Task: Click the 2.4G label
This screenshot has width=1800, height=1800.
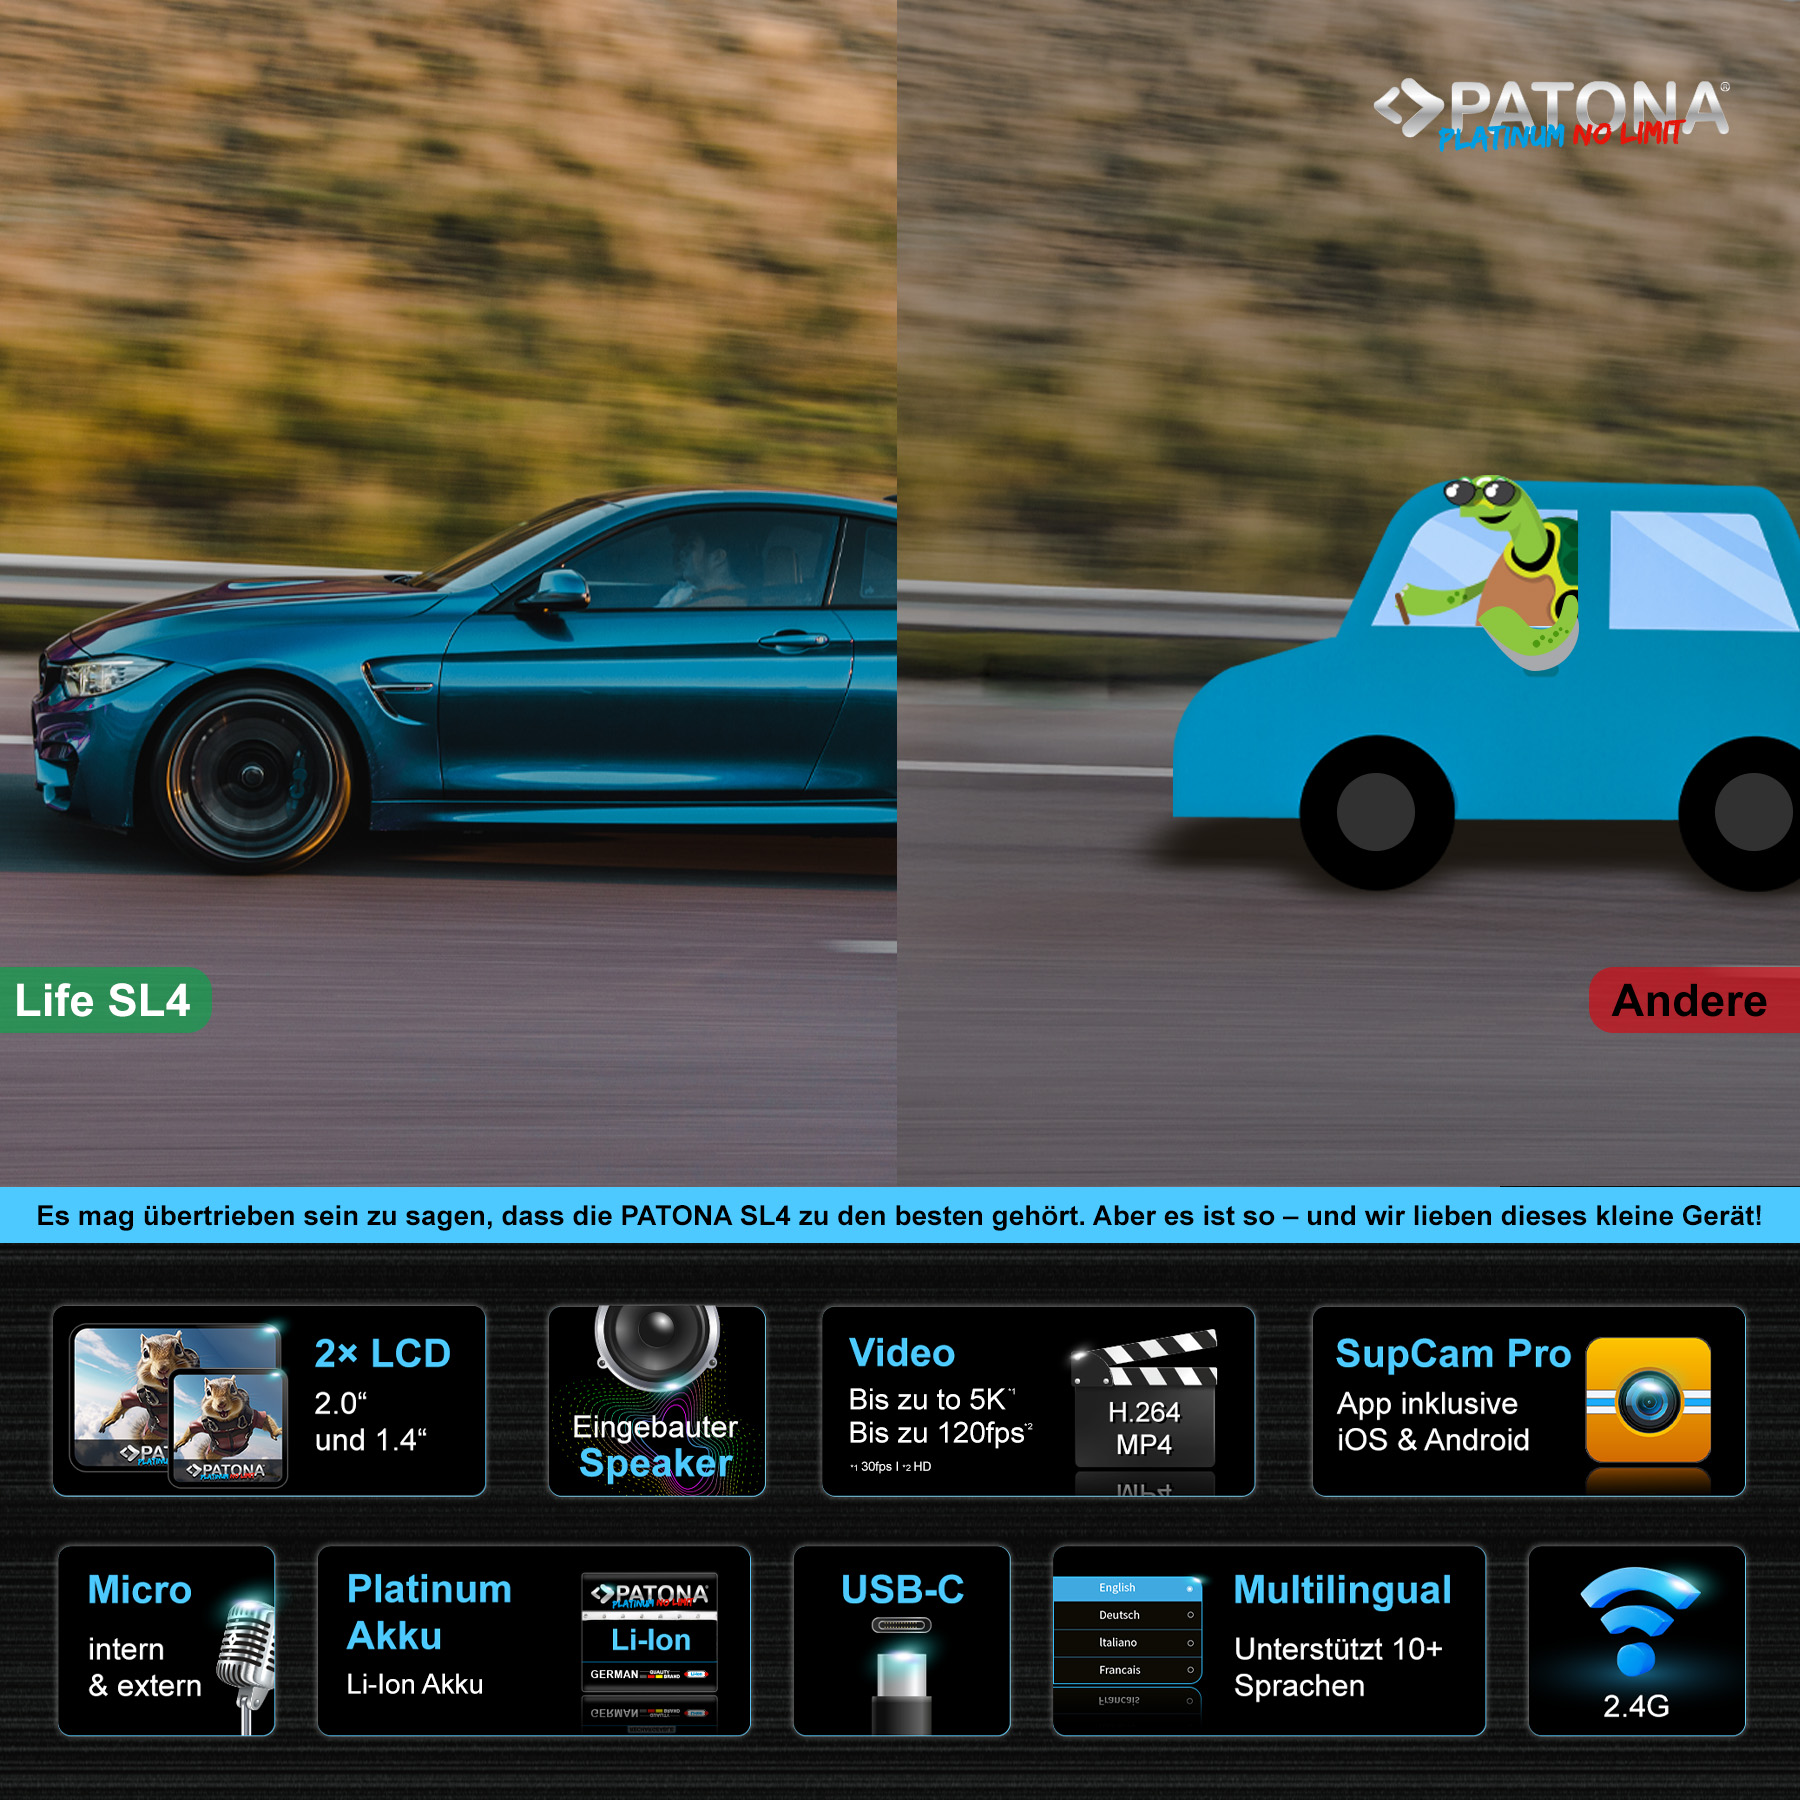Action: 1636,1706
